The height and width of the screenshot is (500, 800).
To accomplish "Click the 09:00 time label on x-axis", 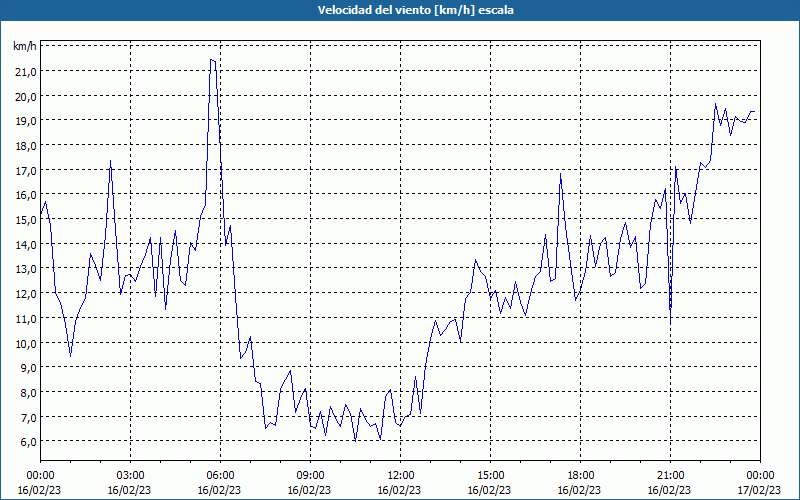I will coord(311,476).
